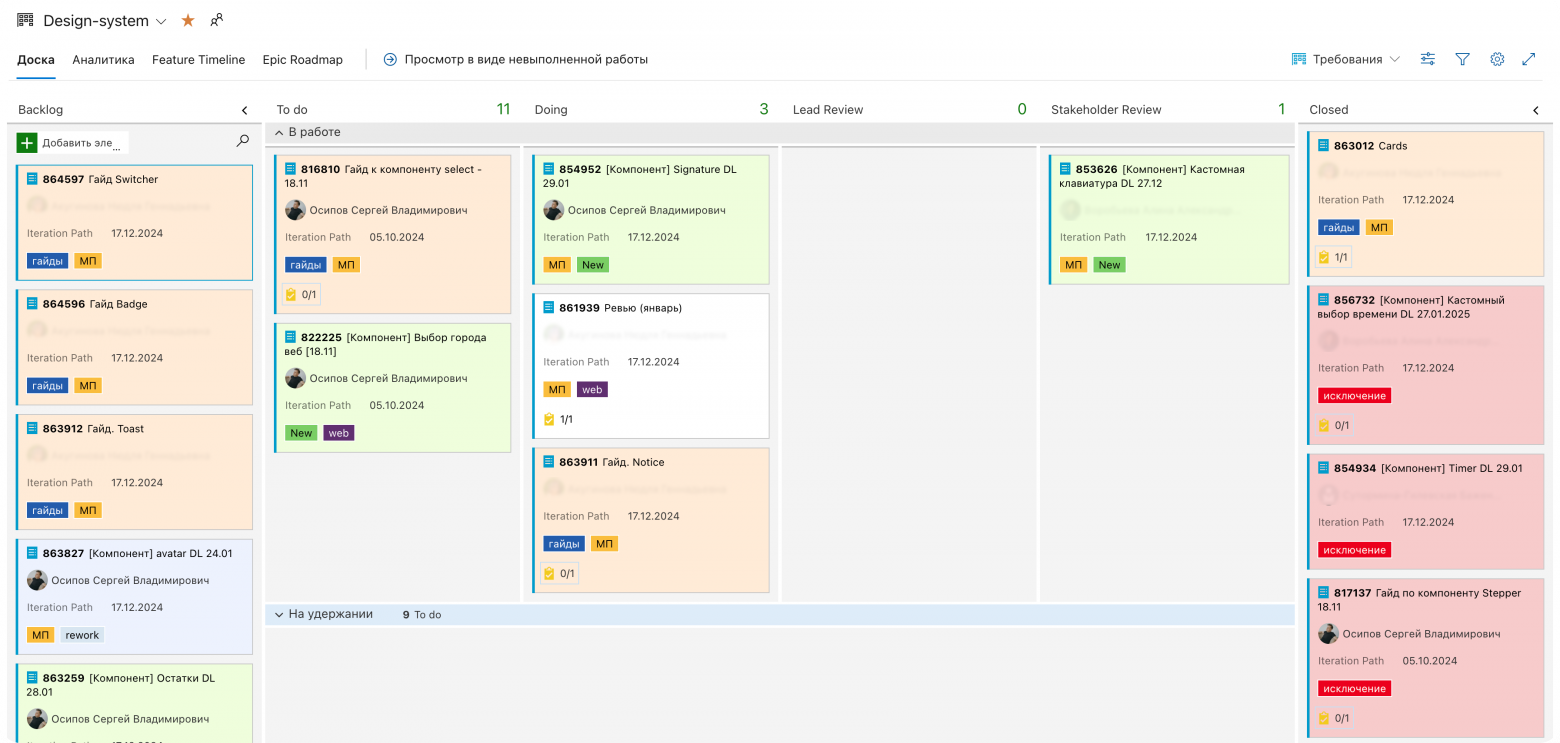Image resolution: width=1560 pixels, height=743 pixels.
Task: Click the Добавить эле… new item field
Action: (x=83, y=143)
